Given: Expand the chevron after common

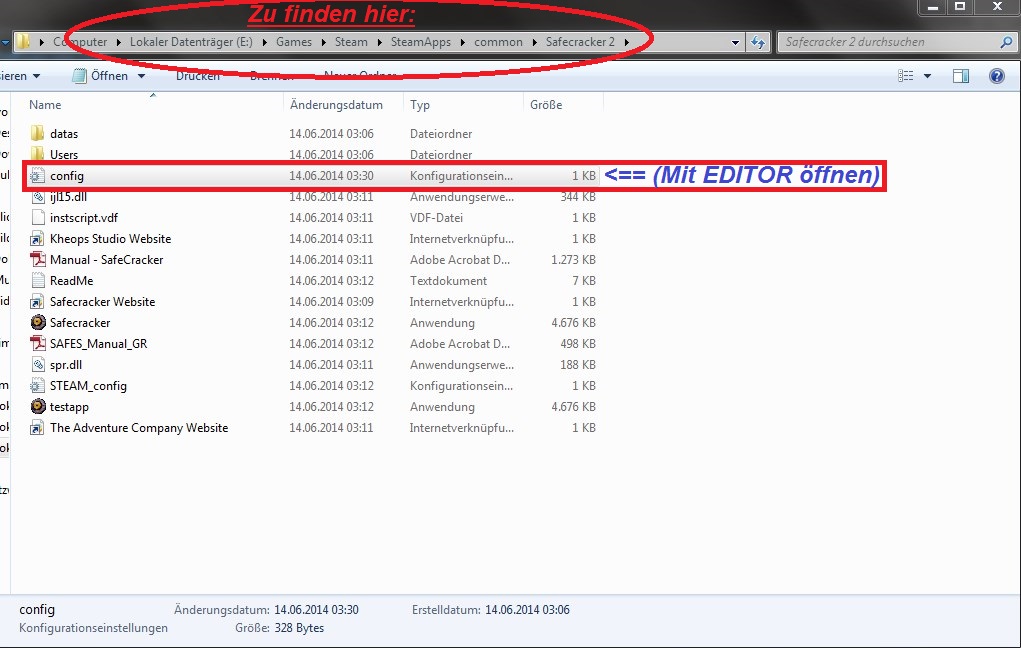Looking at the screenshot, I should tap(534, 42).
